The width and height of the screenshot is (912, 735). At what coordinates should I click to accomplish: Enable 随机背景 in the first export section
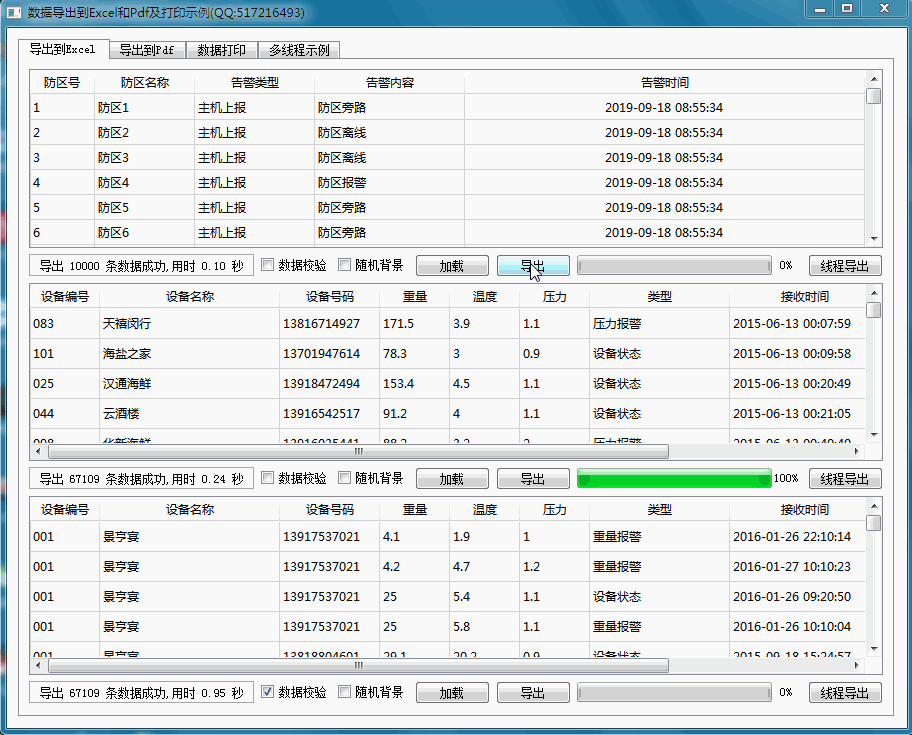(343, 265)
